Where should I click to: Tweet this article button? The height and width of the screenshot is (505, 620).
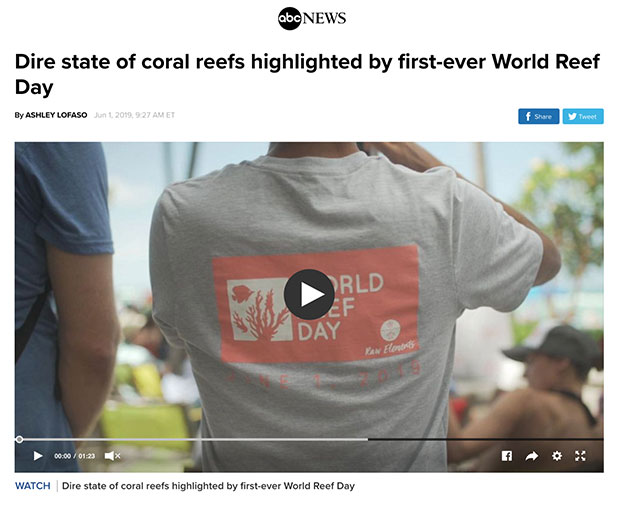(583, 116)
